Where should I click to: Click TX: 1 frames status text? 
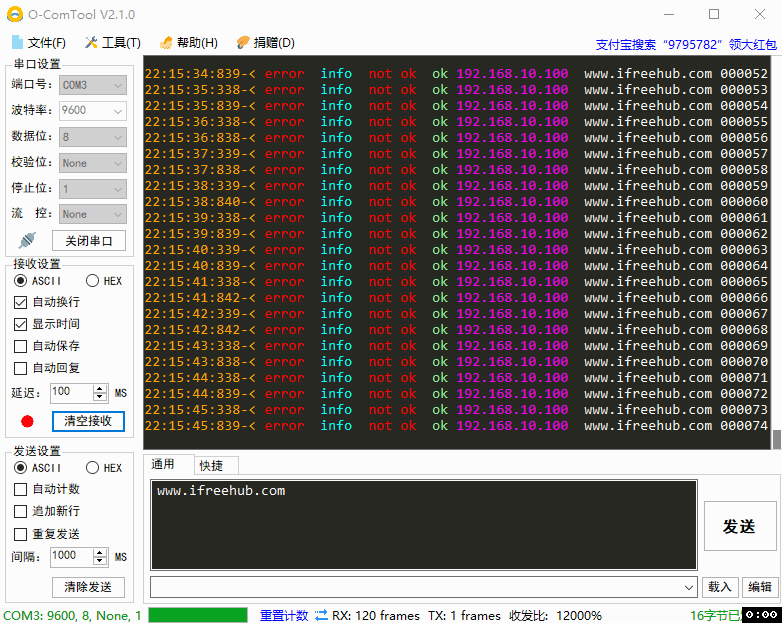(x=464, y=616)
